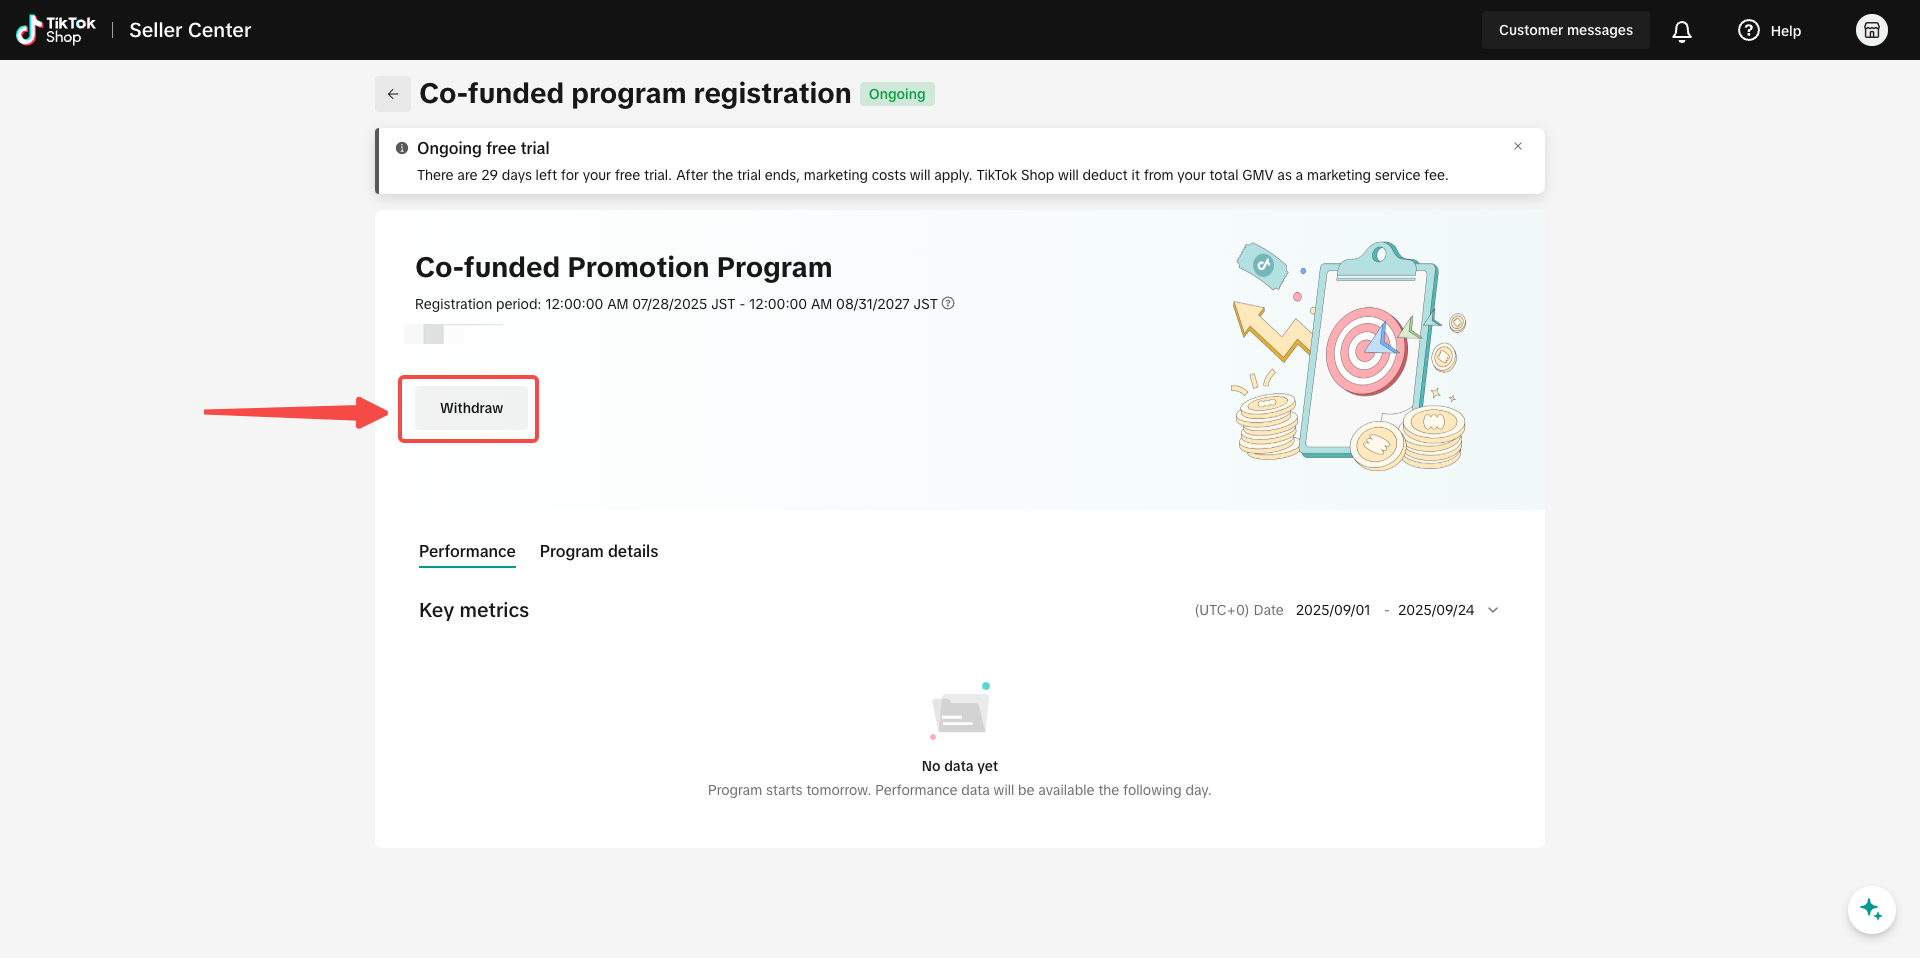1920x958 pixels.
Task: Select the end date 2025/09/24 field
Action: (1435, 610)
